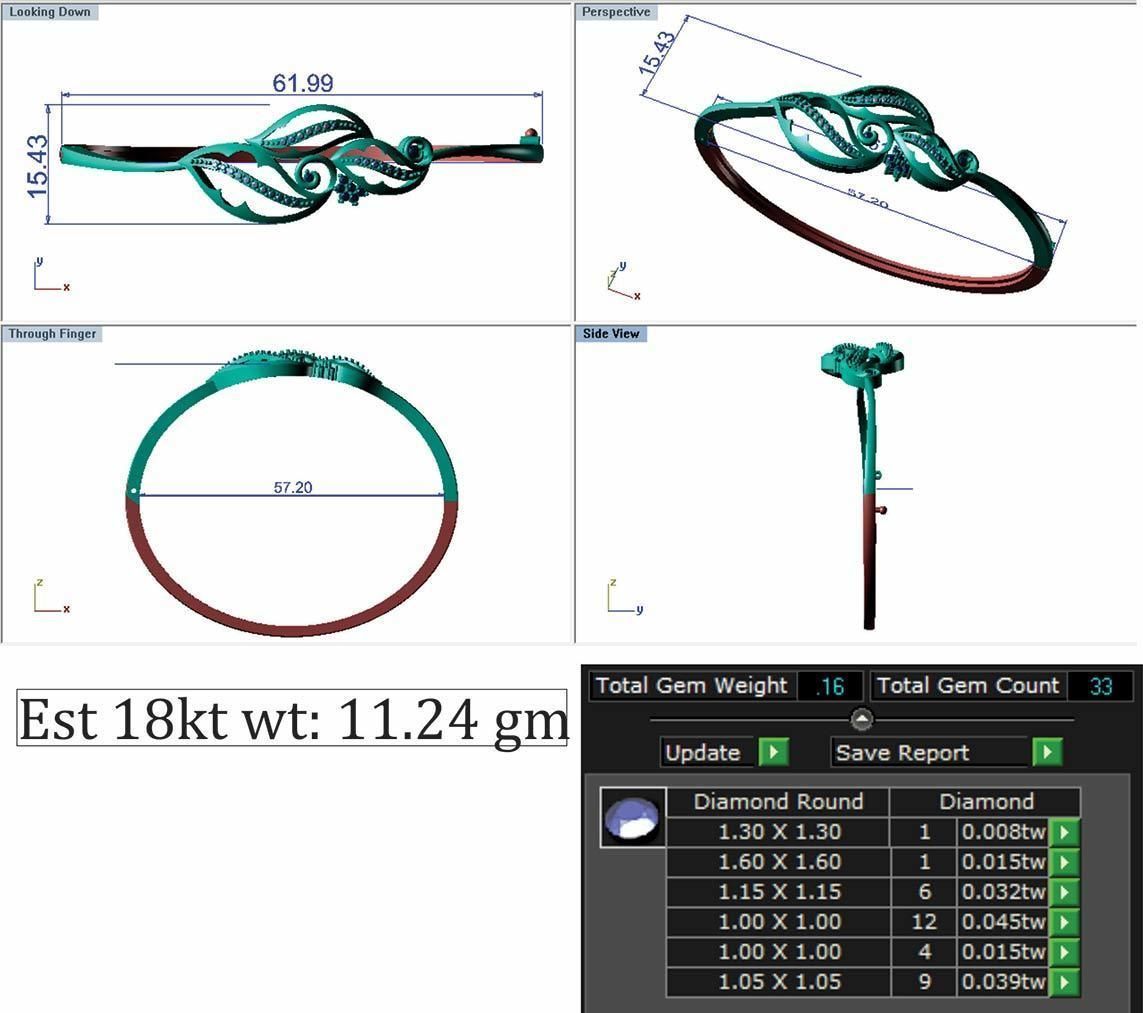Activate the Perspective viewport label
This screenshot has width=1143, height=1013.
click(x=616, y=12)
